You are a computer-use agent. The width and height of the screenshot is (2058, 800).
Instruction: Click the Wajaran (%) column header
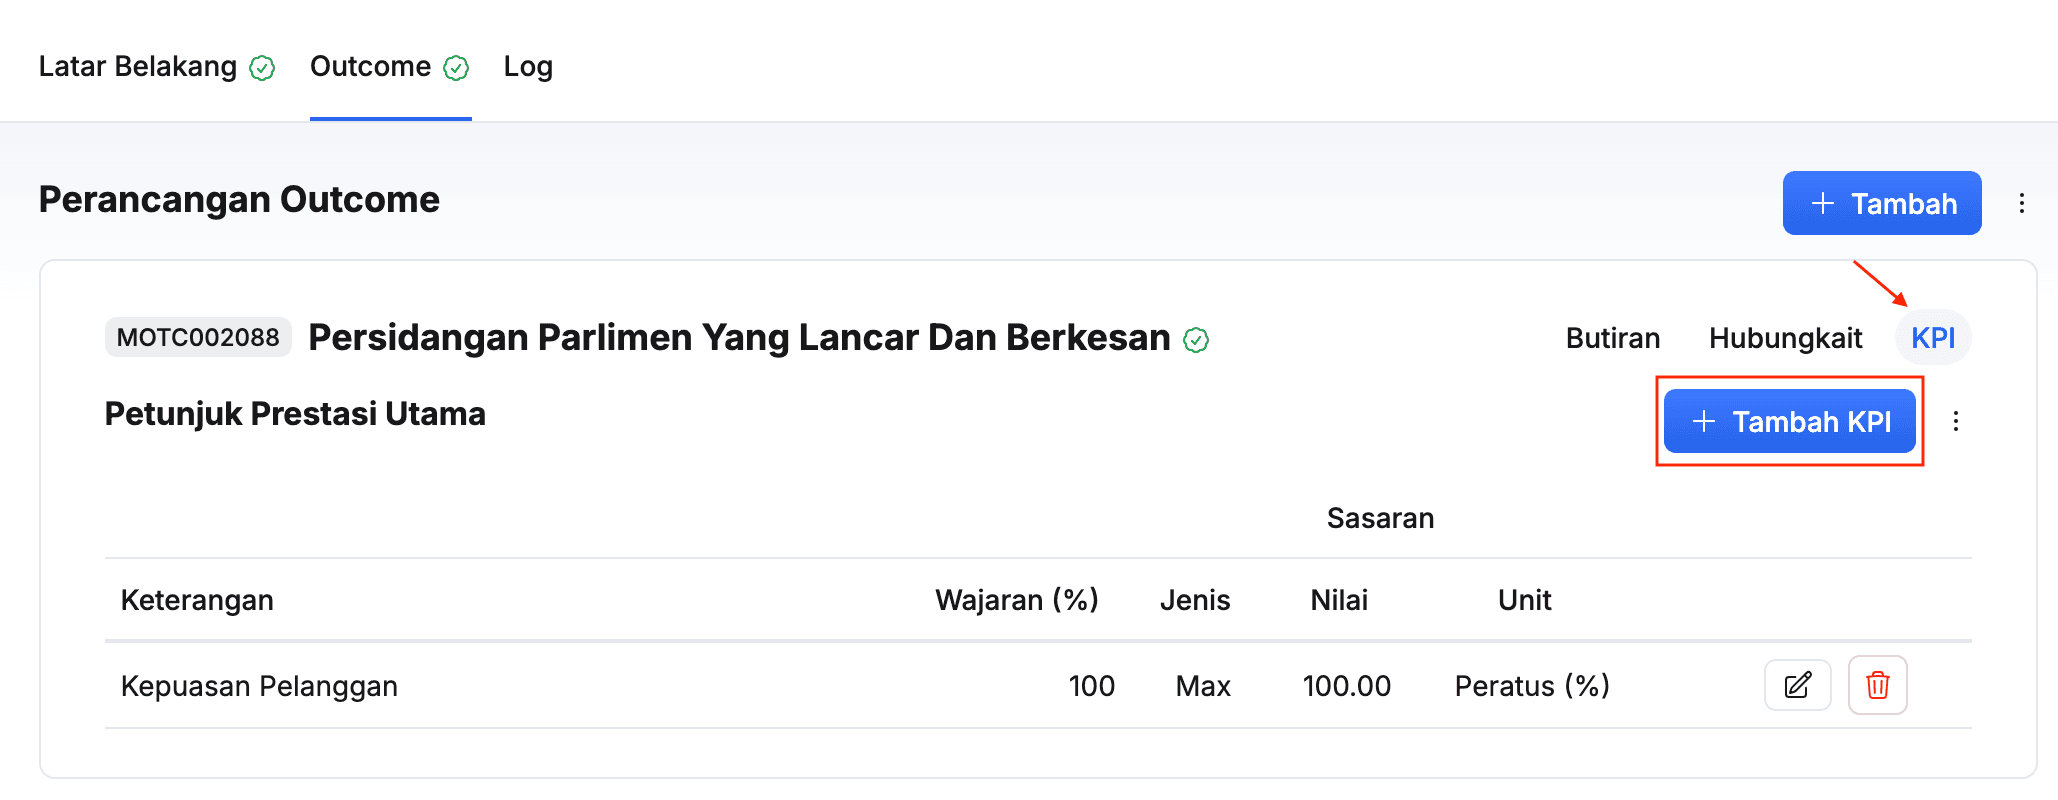coord(1016,600)
